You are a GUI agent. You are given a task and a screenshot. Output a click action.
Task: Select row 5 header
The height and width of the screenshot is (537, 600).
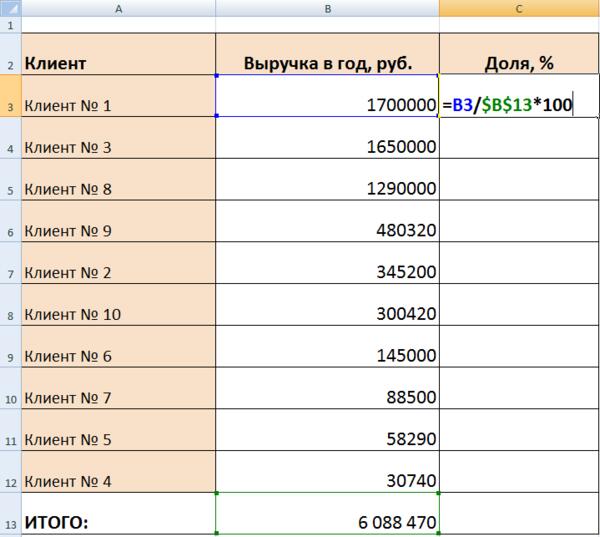[10, 180]
